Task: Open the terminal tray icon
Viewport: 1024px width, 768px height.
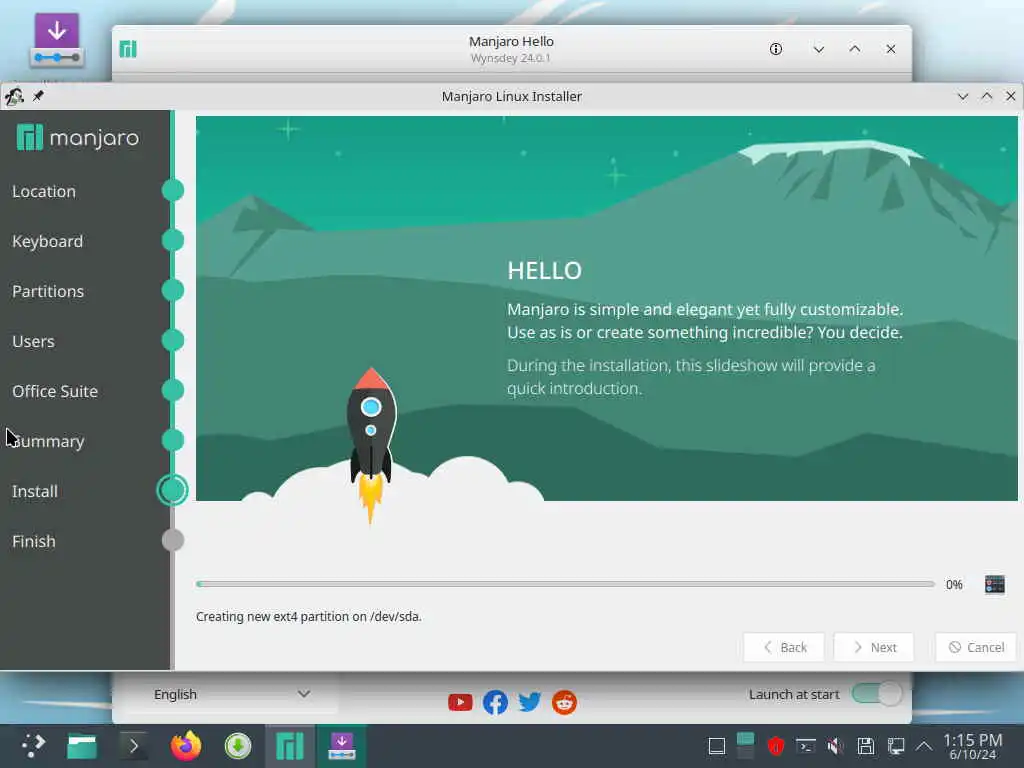Action: pyautogui.click(x=806, y=746)
